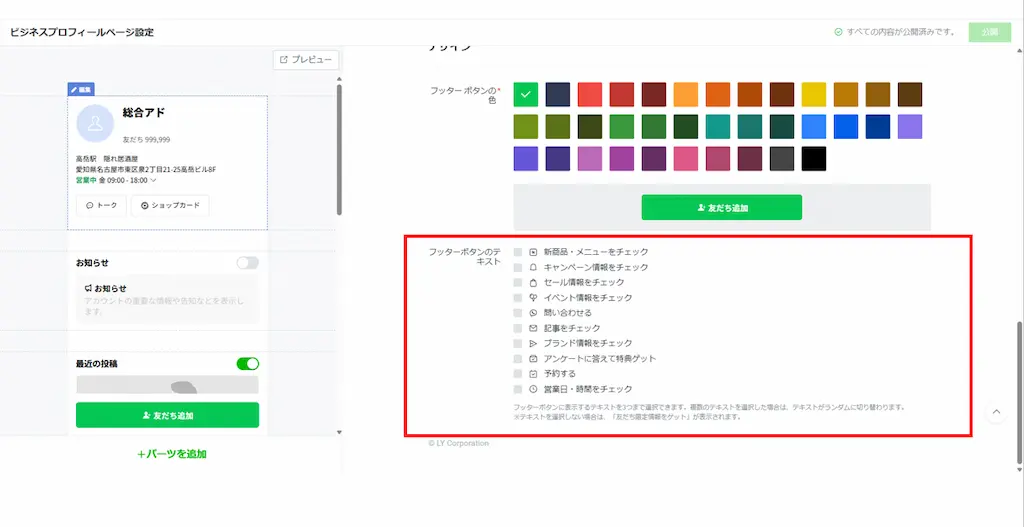Enable the イベント情報をチェック checkbox
This screenshot has height=527, width=1024.
point(518,297)
